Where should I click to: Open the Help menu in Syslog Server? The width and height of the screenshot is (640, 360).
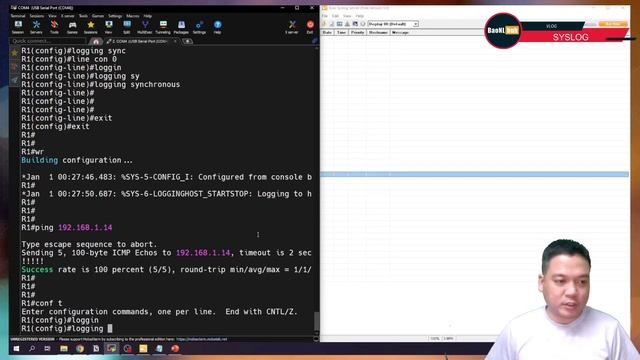[360, 16]
